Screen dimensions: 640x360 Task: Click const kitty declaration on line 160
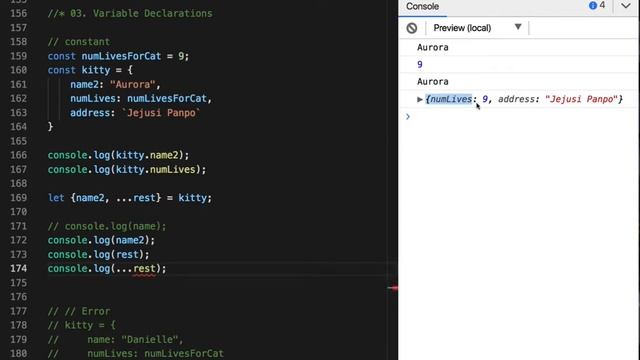click(90, 70)
